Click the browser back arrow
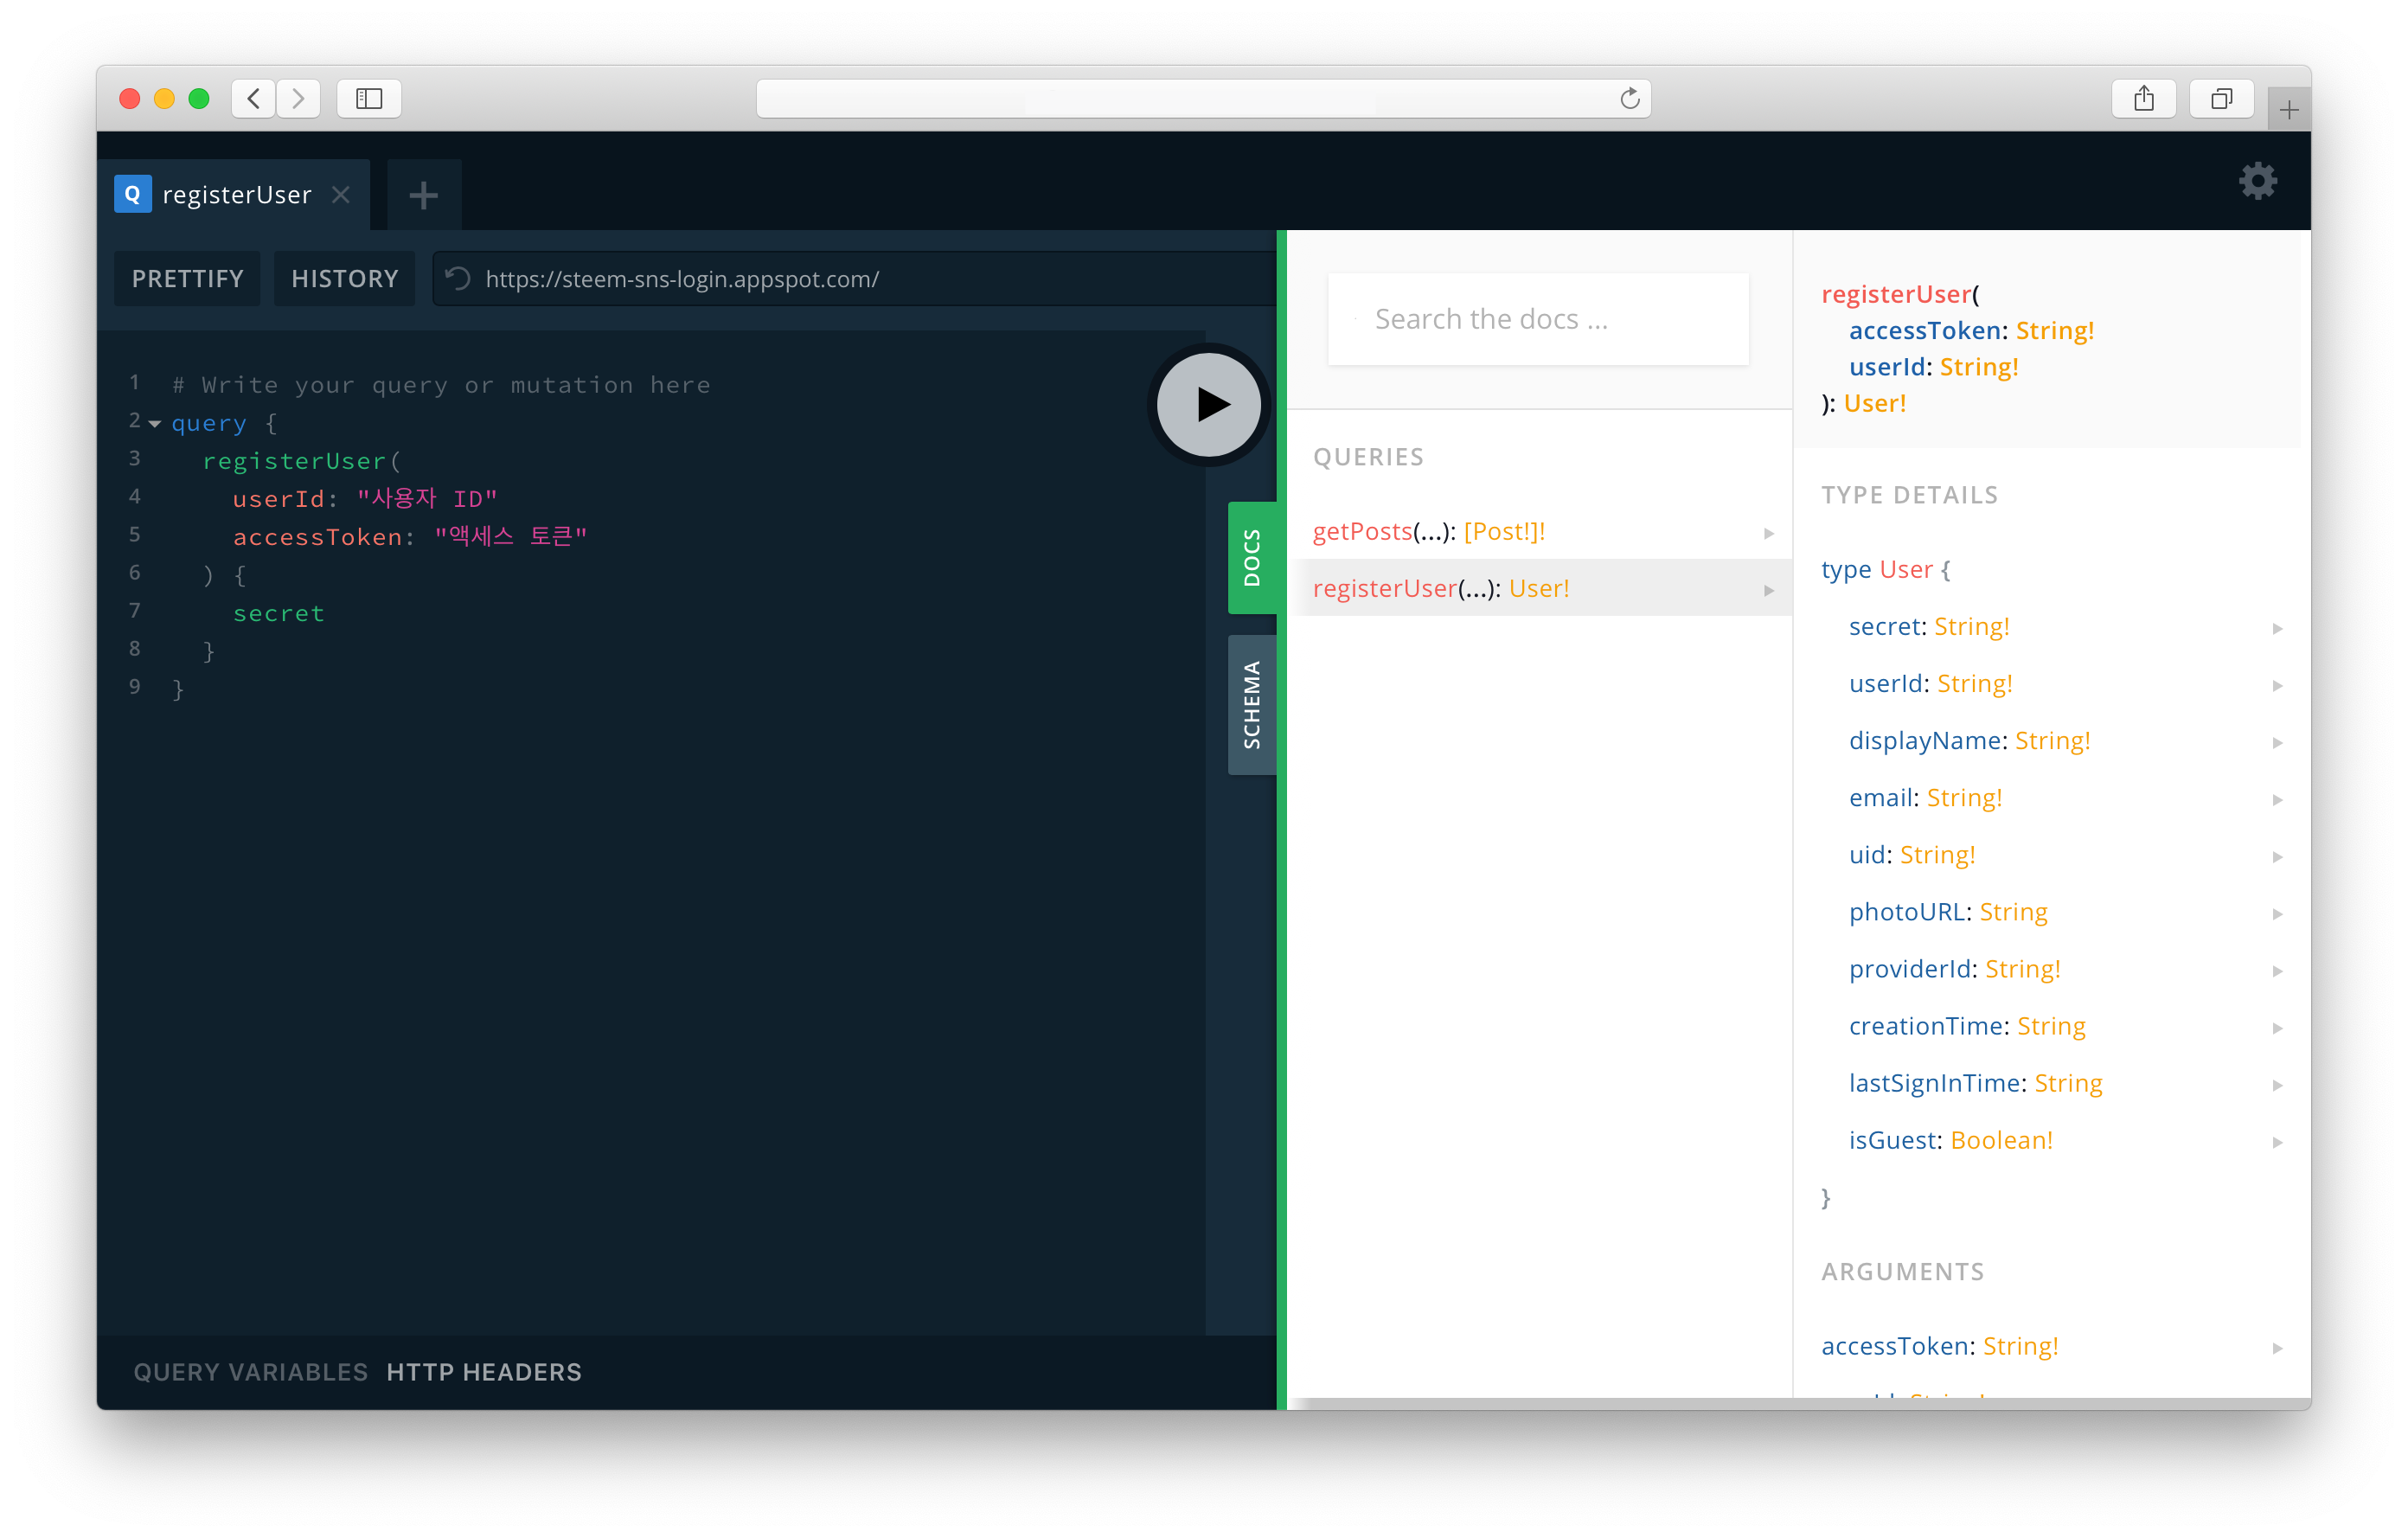This screenshot has width=2408, height=1538. (x=254, y=98)
